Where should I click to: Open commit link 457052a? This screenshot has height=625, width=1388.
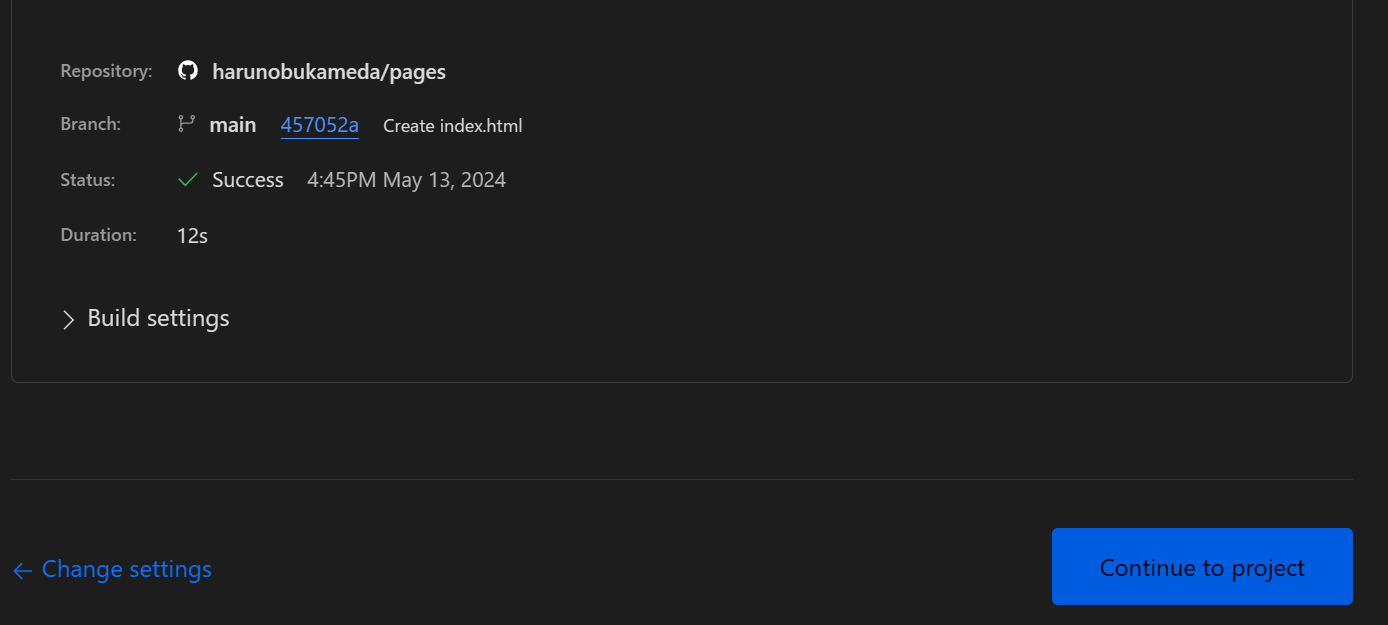(x=319, y=125)
